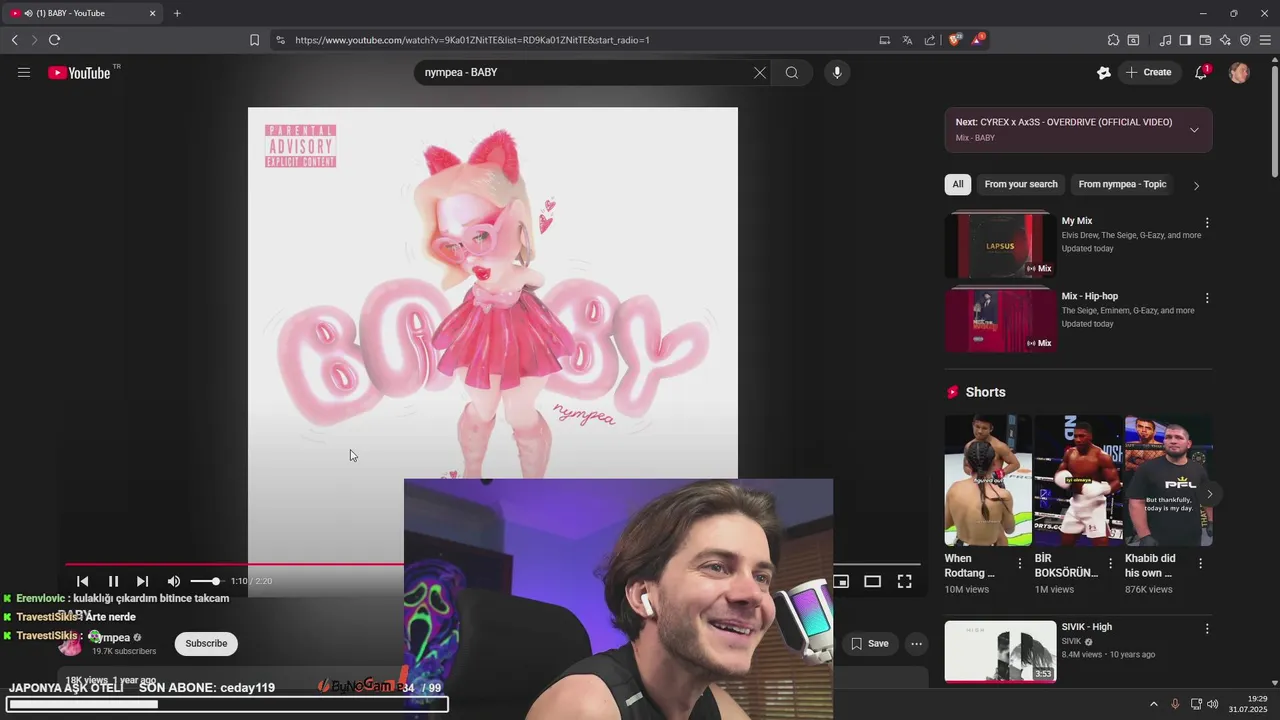Click the magnifier search button
The image size is (1280, 720).
[x=792, y=72]
